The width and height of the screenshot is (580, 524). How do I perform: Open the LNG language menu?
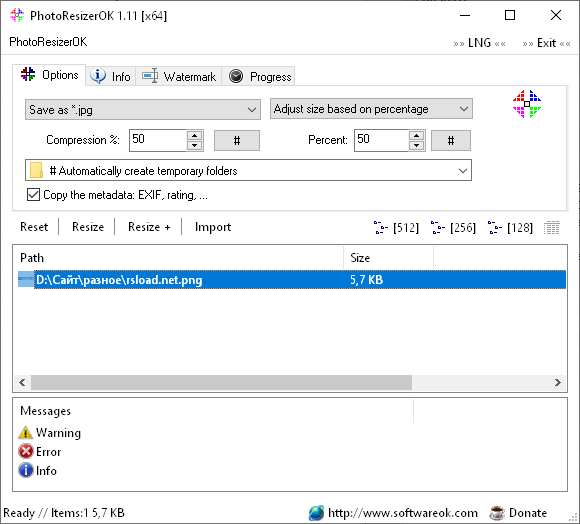[479, 43]
